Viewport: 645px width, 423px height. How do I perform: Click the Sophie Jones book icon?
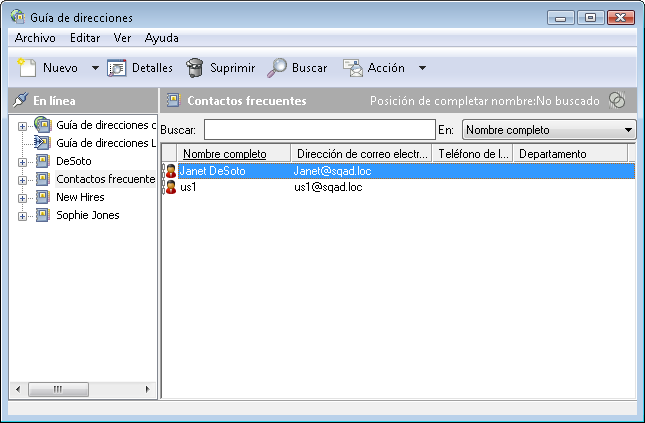click(x=43, y=215)
